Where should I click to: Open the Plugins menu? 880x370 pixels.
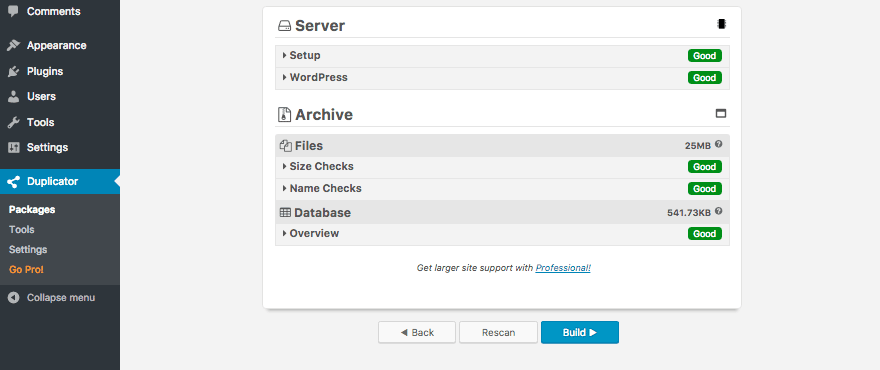(x=59, y=71)
